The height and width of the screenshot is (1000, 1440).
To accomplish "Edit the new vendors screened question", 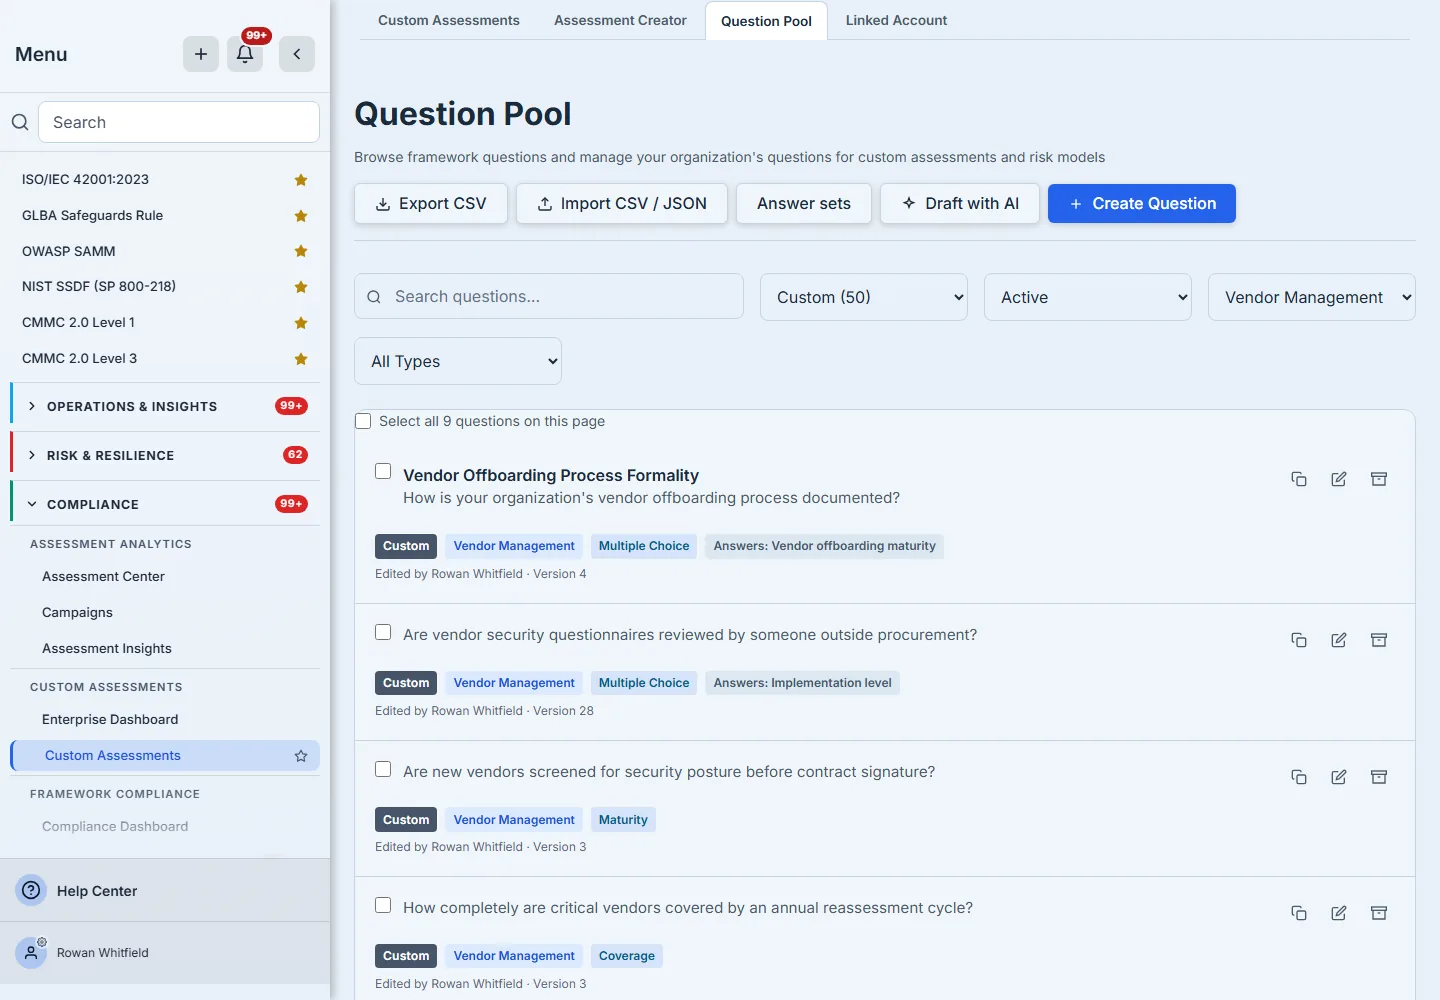I will click(x=1339, y=777).
